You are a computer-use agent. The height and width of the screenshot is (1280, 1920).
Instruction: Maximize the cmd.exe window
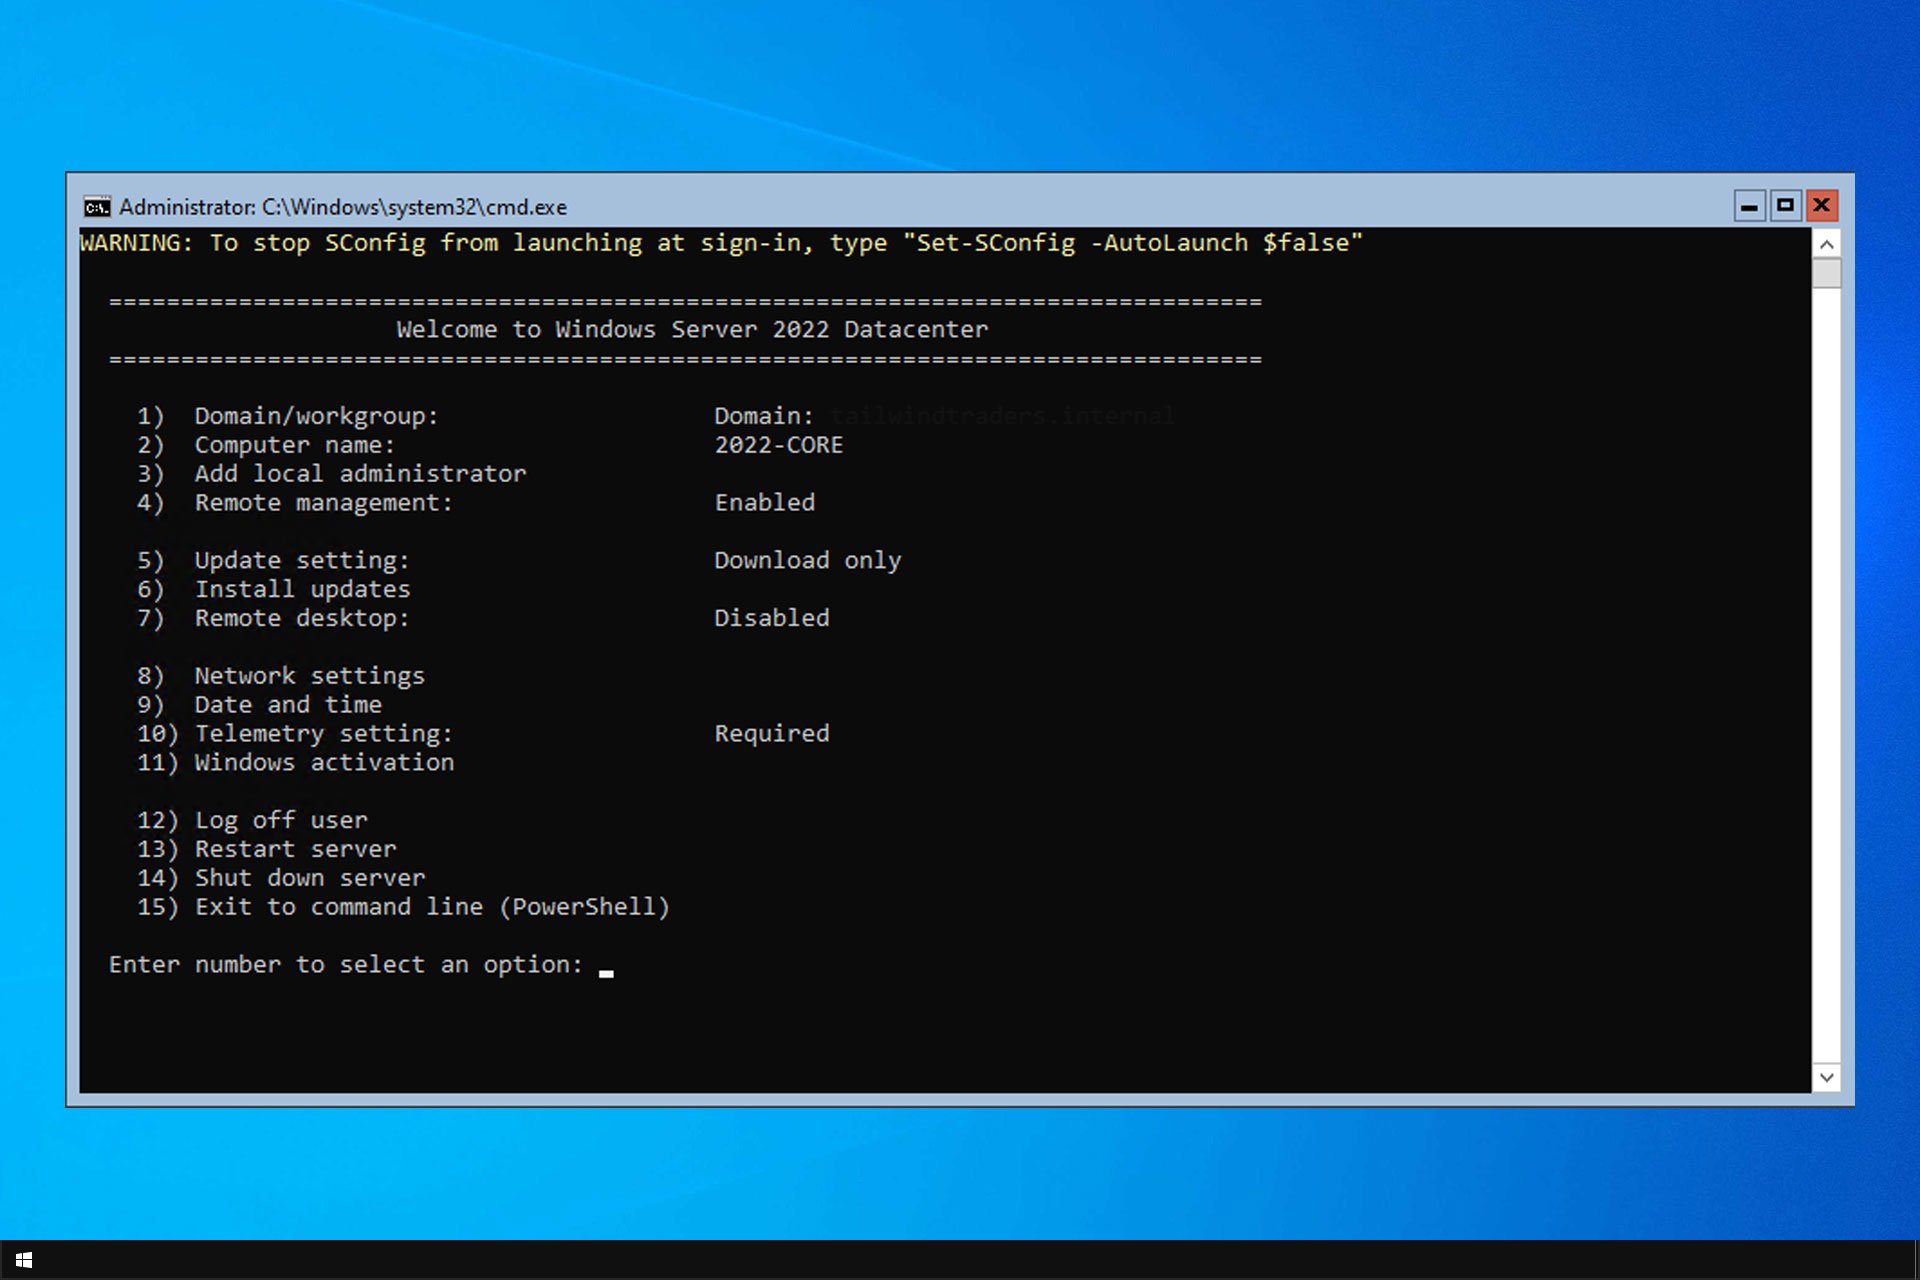[1785, 206]
